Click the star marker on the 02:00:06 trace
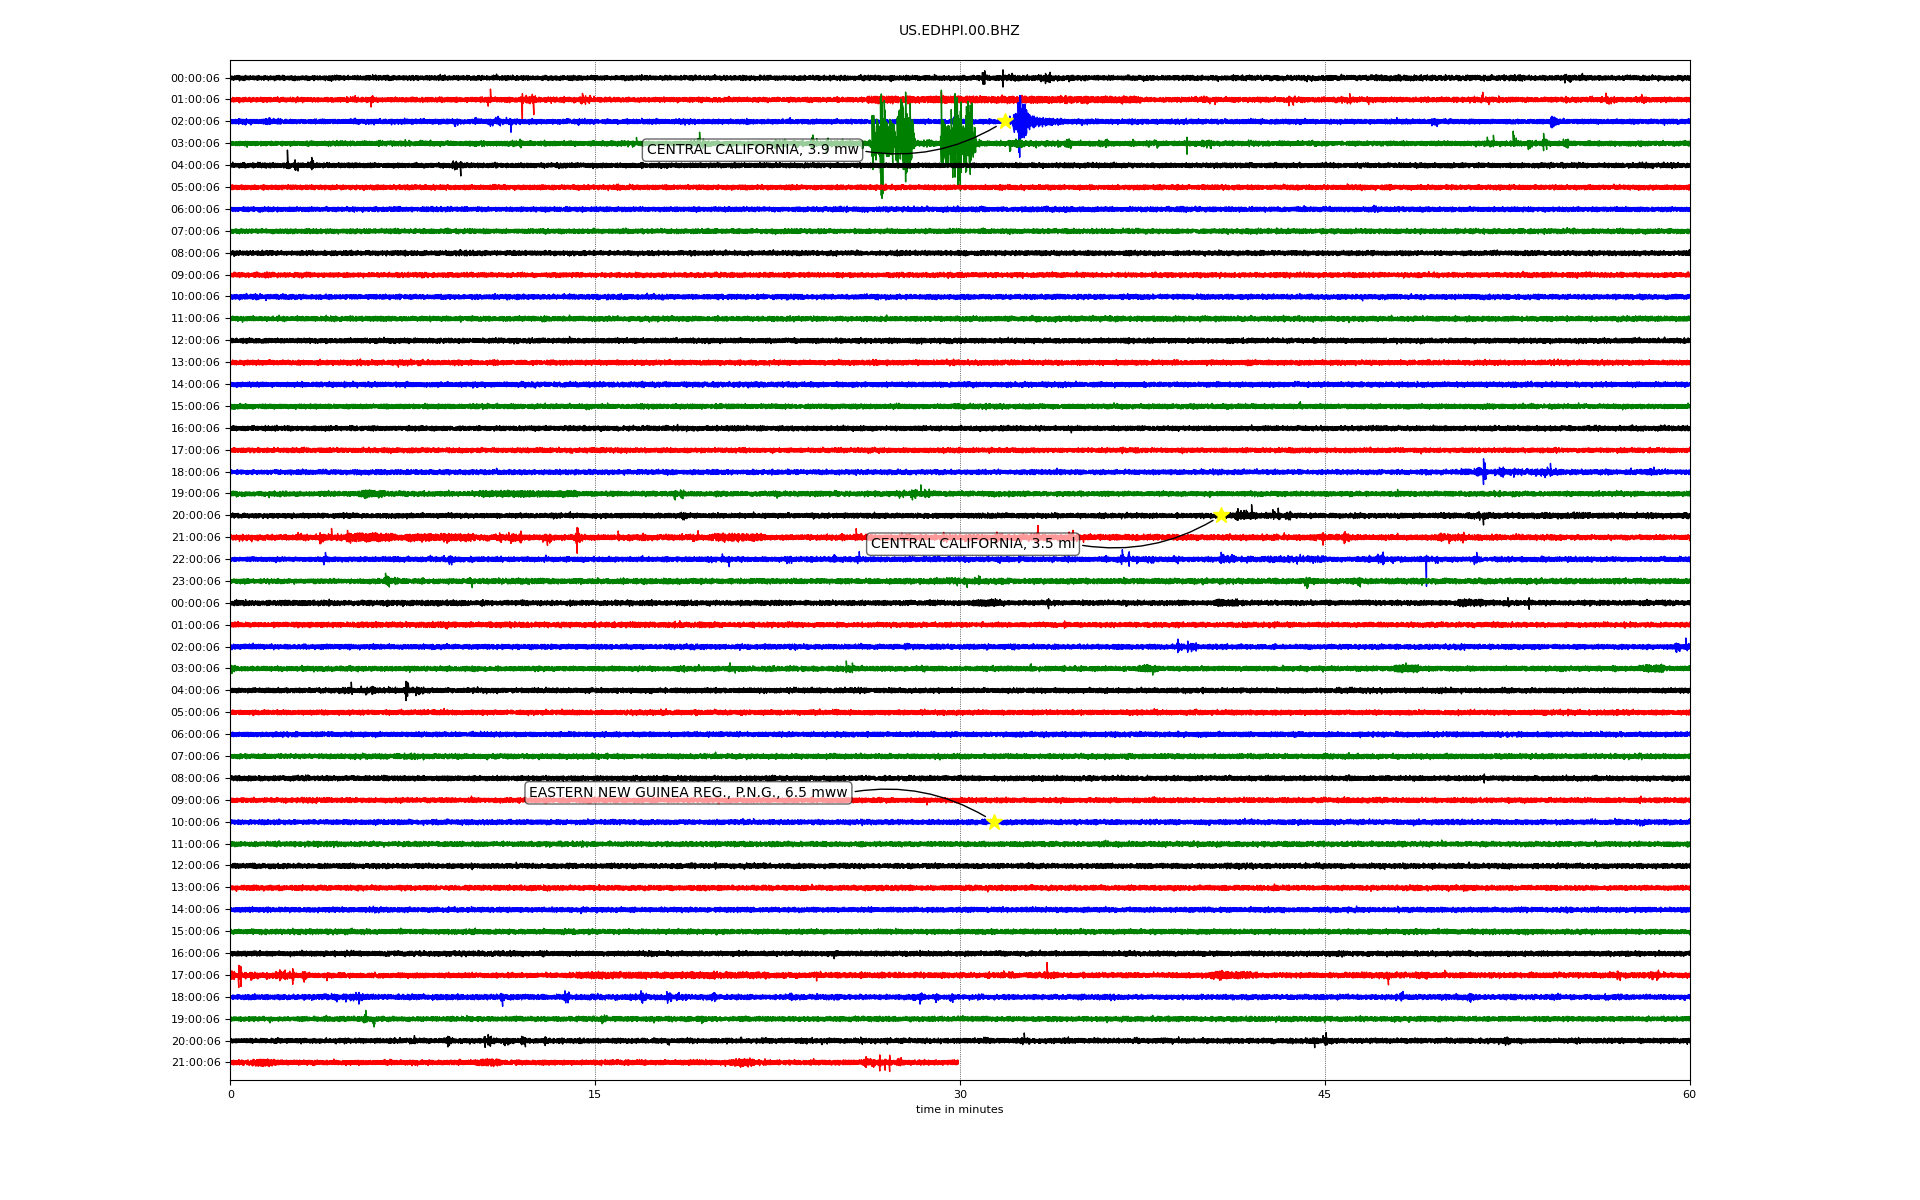The image size is (1920, 1200). point(1004,121)
